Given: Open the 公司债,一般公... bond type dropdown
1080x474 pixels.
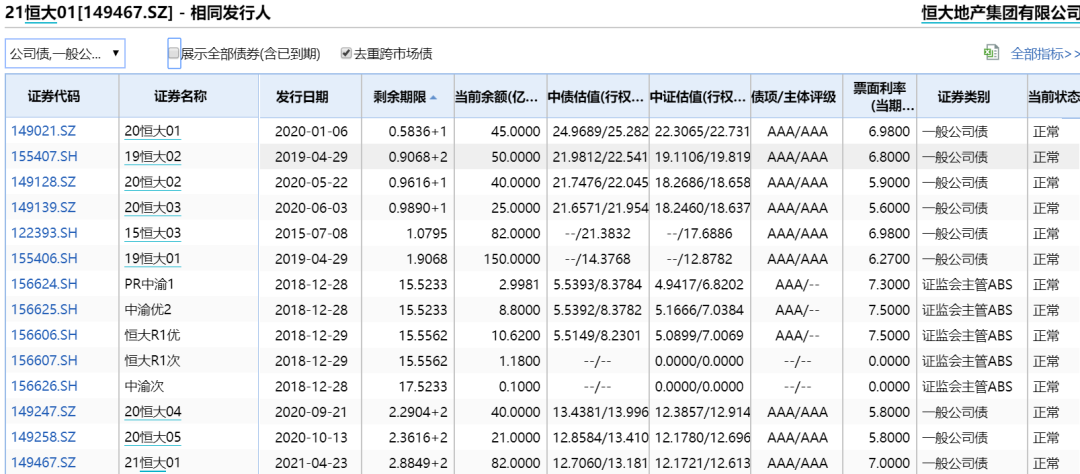Looking at the screenshot, I should pyautogui.click(x=65, y=53).
